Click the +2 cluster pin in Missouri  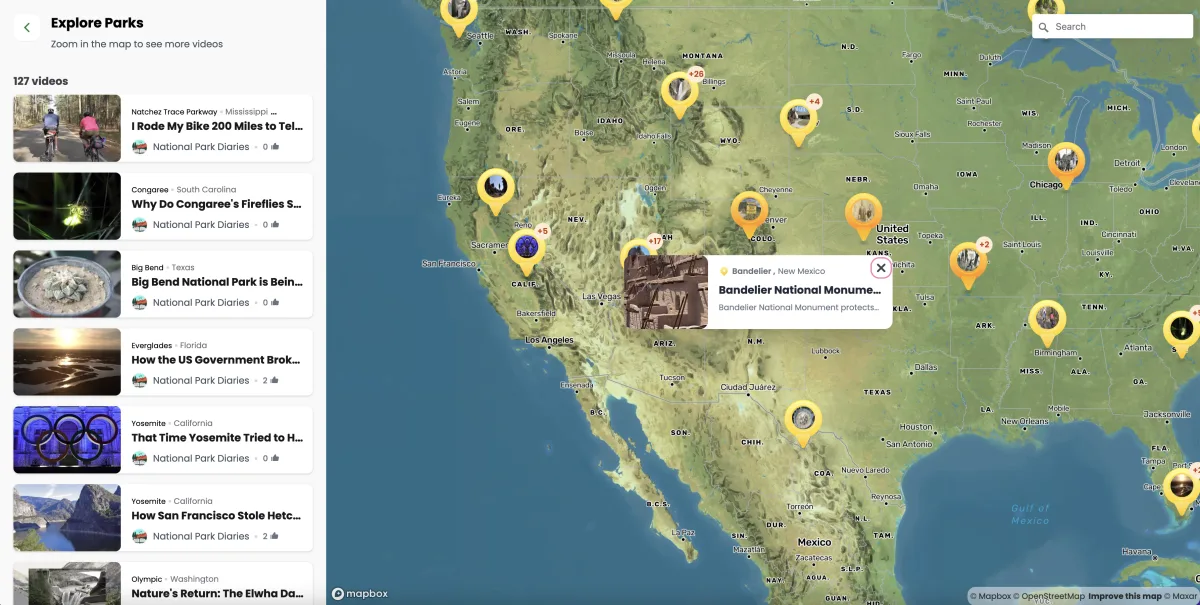967,264
